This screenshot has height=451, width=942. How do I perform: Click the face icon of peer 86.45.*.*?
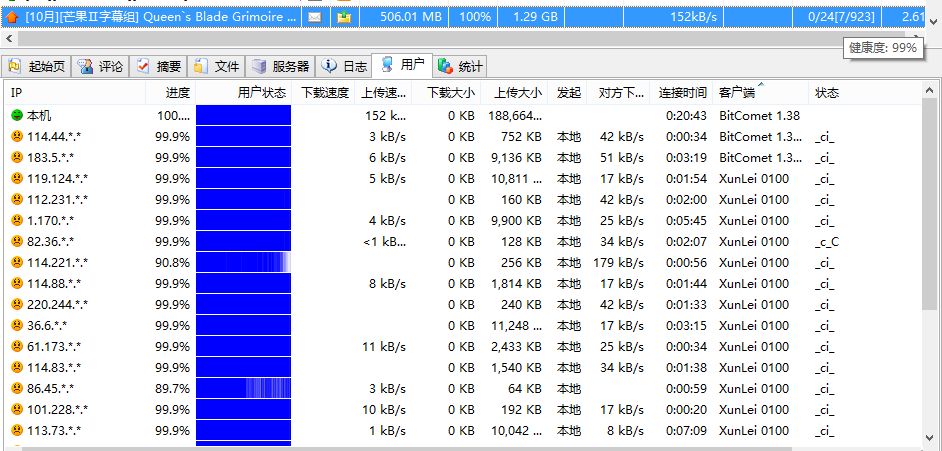point(17,389)
